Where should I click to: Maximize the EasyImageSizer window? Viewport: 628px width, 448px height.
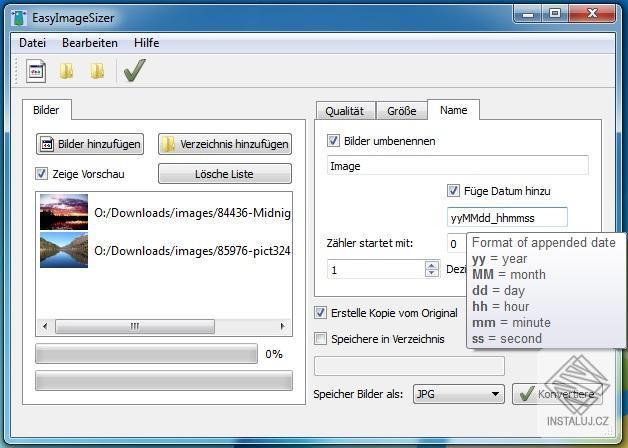point(555,14)
